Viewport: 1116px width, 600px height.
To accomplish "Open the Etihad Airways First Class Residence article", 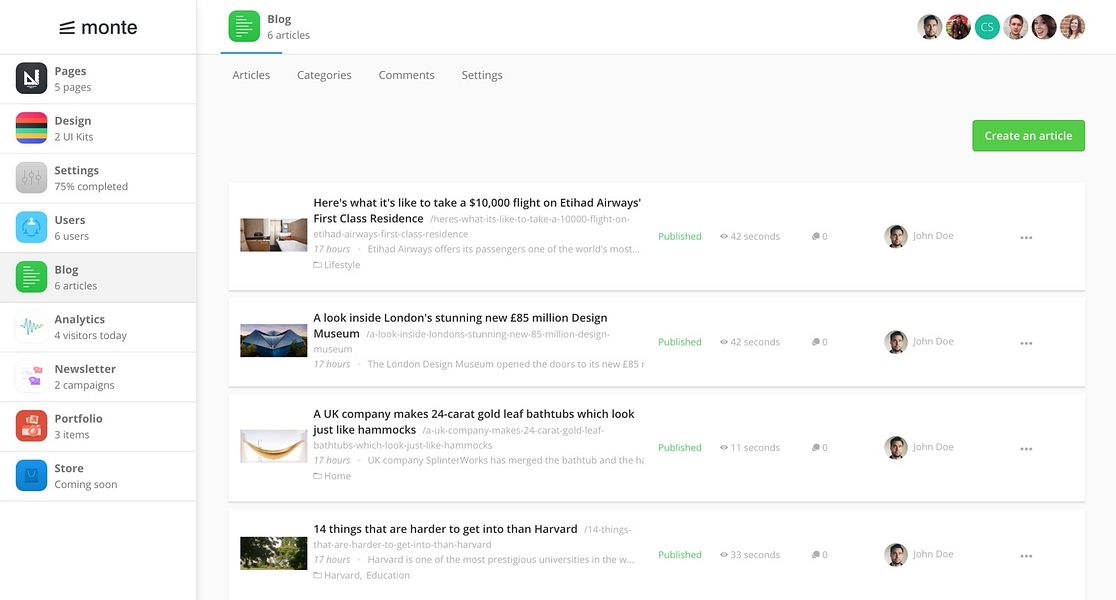I will coord(477,211).
